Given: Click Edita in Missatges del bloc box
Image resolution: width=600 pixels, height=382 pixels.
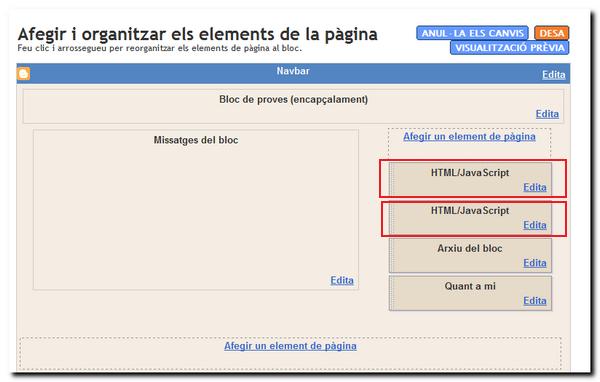Looking at the screenshot, I should click(x=342, y=280).
